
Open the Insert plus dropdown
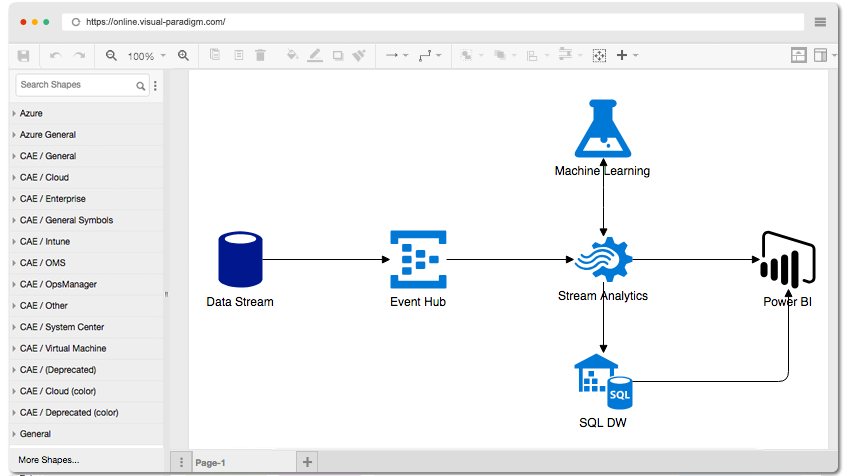click(627, 55)
